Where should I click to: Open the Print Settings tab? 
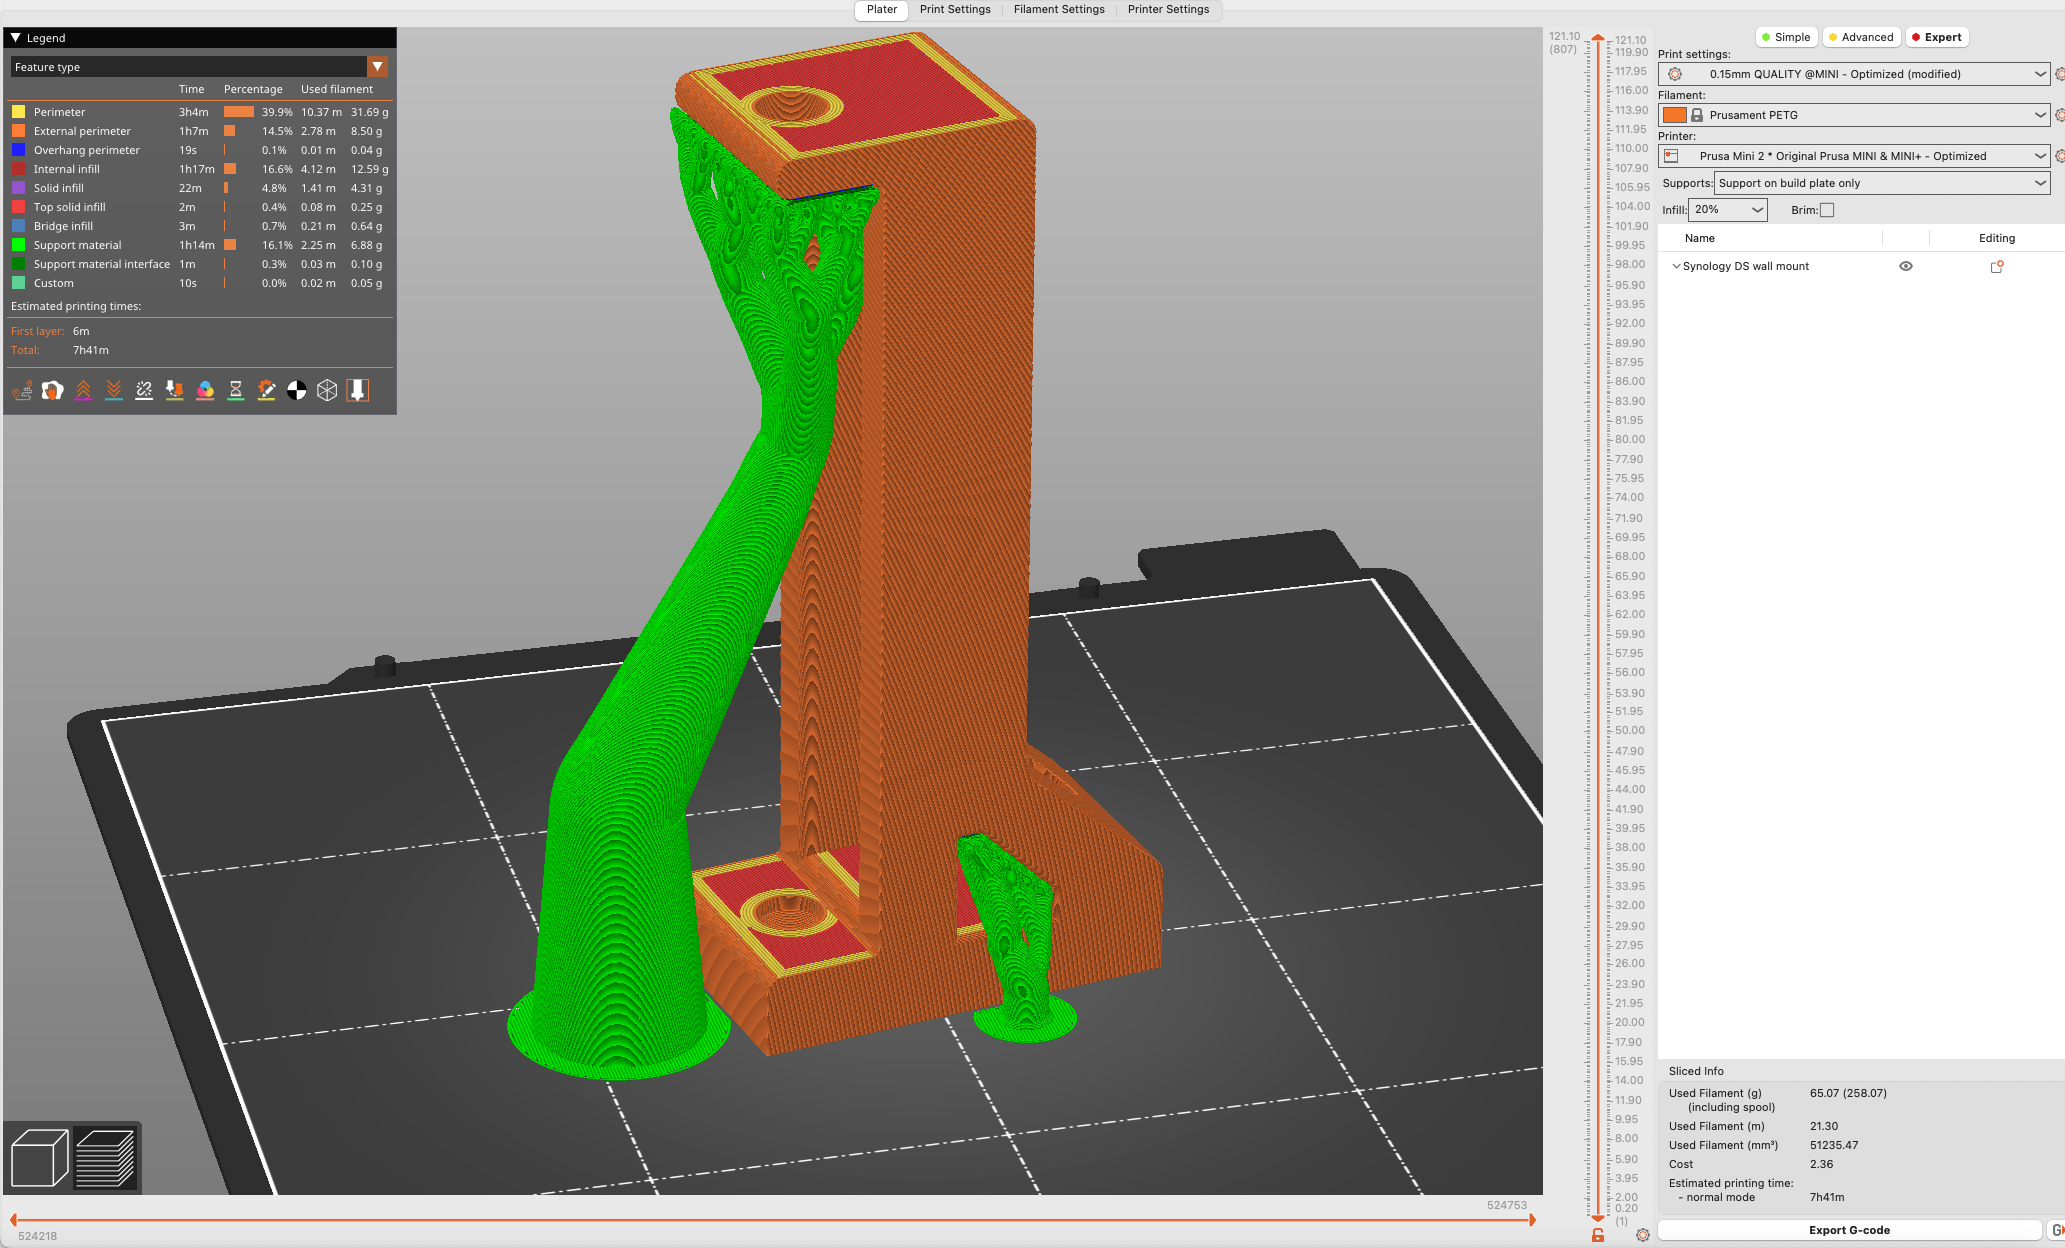coord(954,10)
